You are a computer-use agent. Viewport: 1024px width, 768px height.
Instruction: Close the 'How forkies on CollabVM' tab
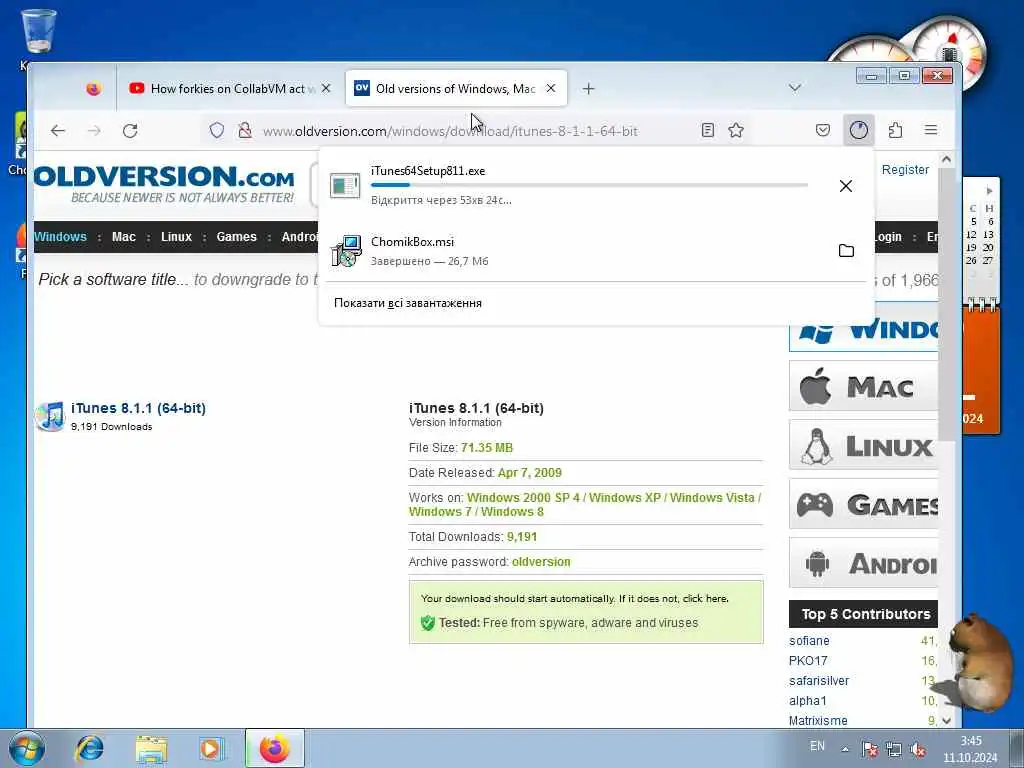tap(326, 88)
